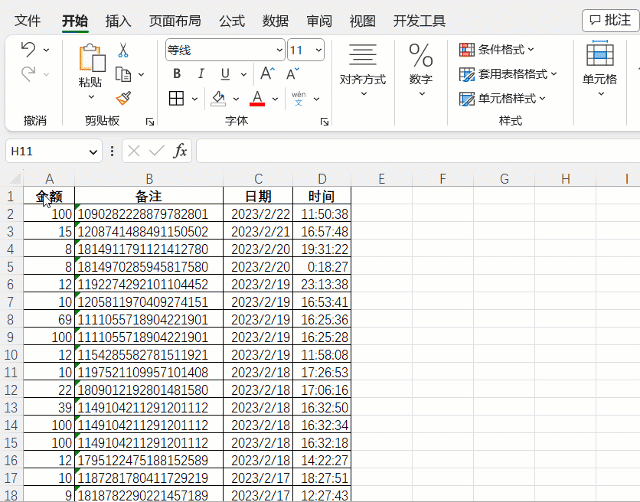Open the clipboard 剪贴板 dialog launcher
This screenshot has height=502, width=640.
click(x=150, y=122)
